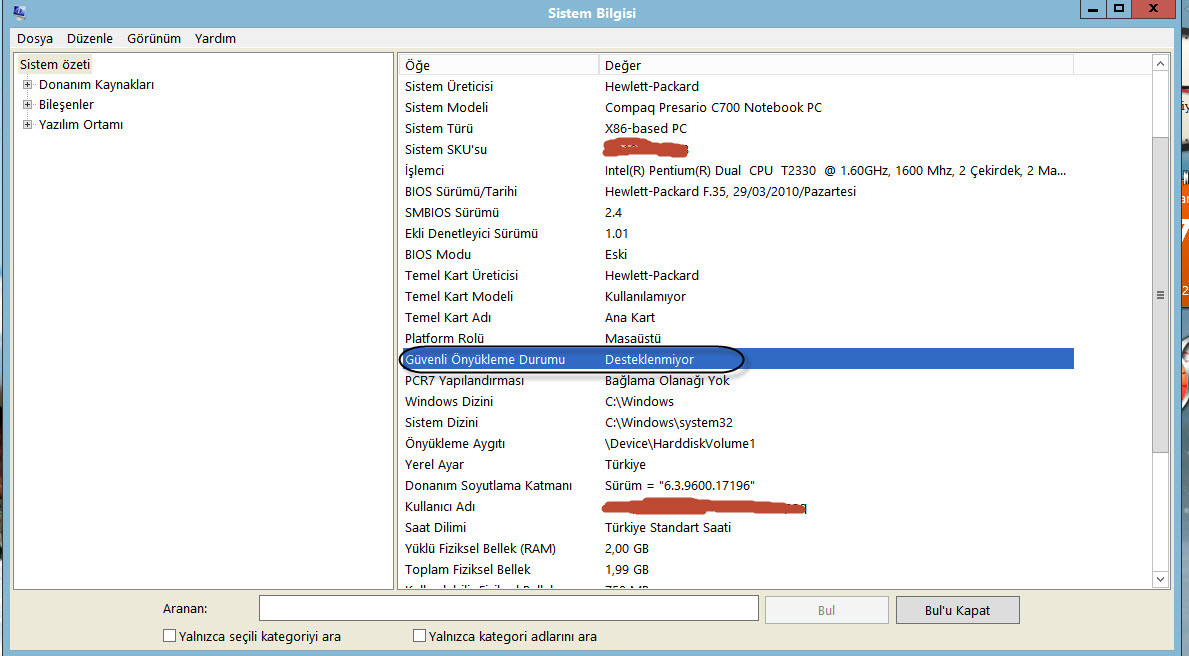Select Donanım Kaynakları tree item
This screenshot has width=1189, height=656.
point(96,85)
